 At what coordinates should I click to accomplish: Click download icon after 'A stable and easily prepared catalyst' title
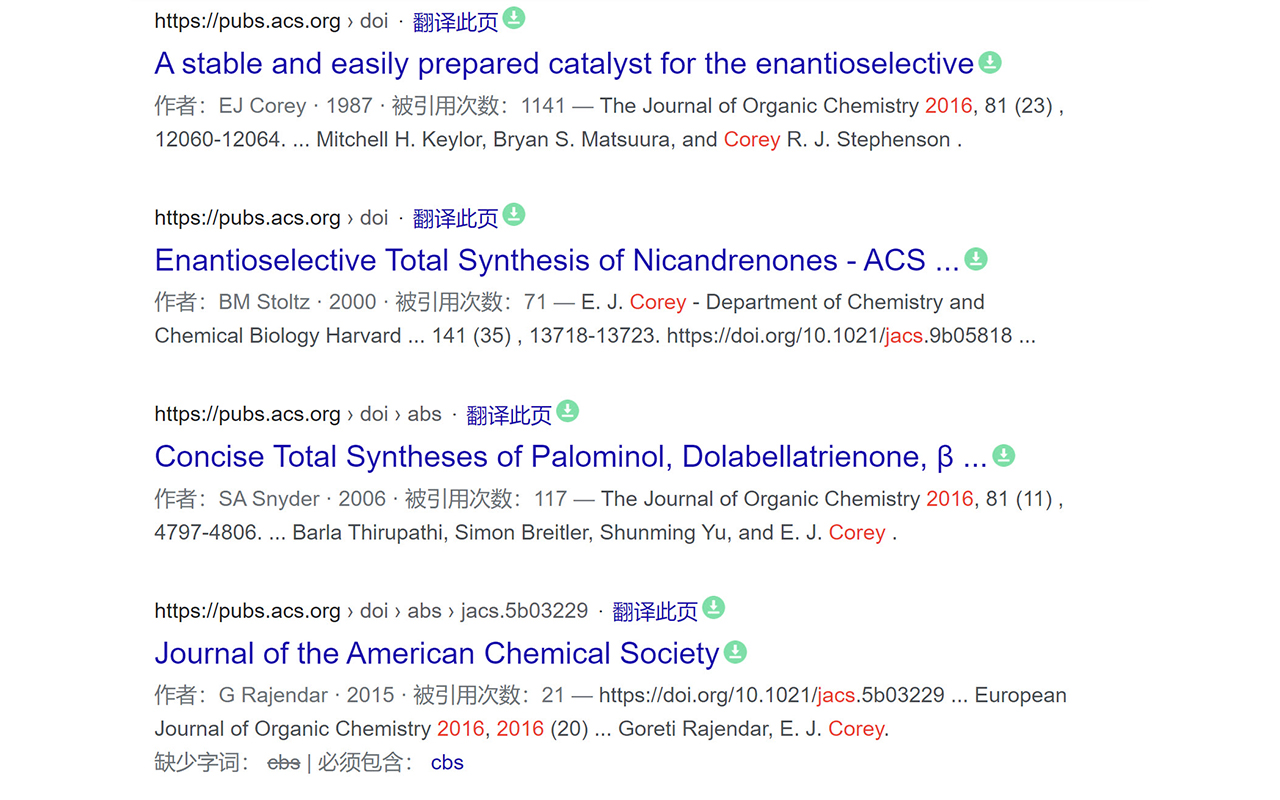point(990,63)
